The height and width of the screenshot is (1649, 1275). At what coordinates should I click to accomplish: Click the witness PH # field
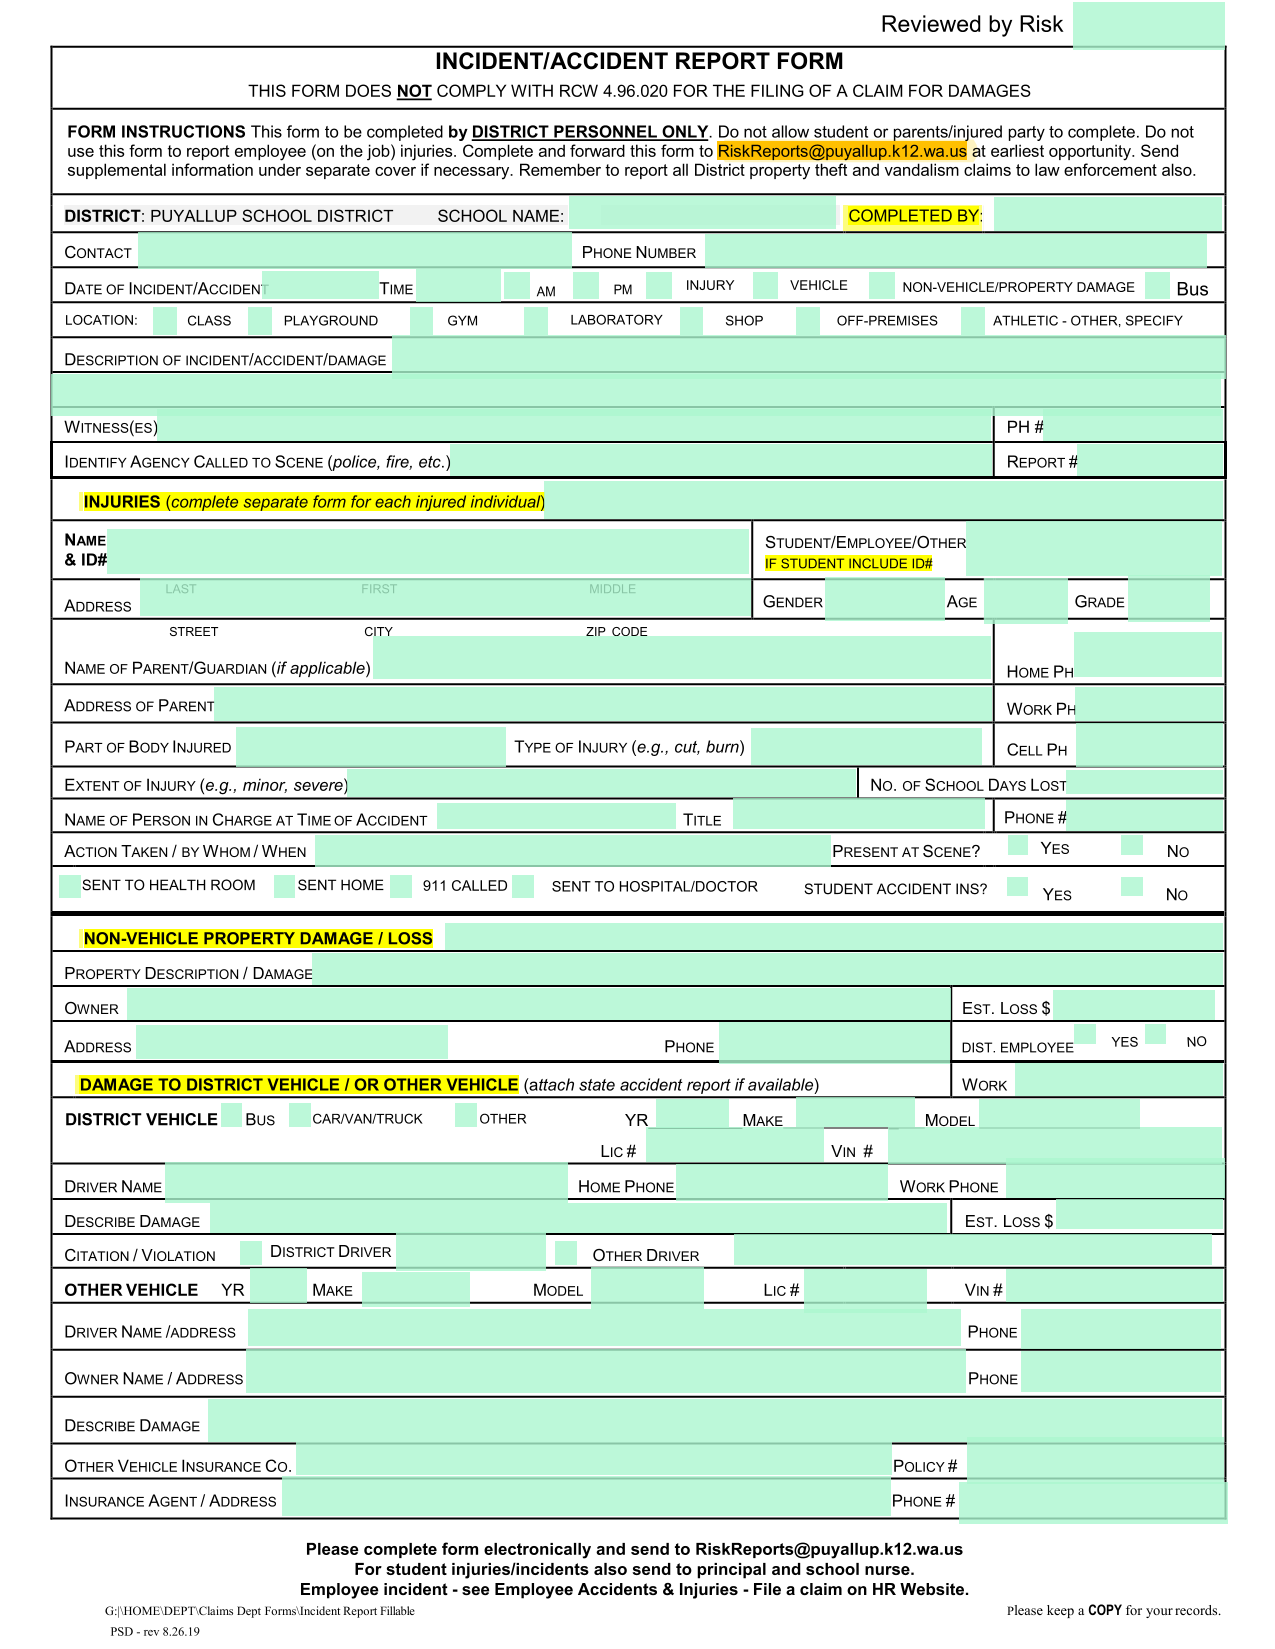(x=1134, y=426)
